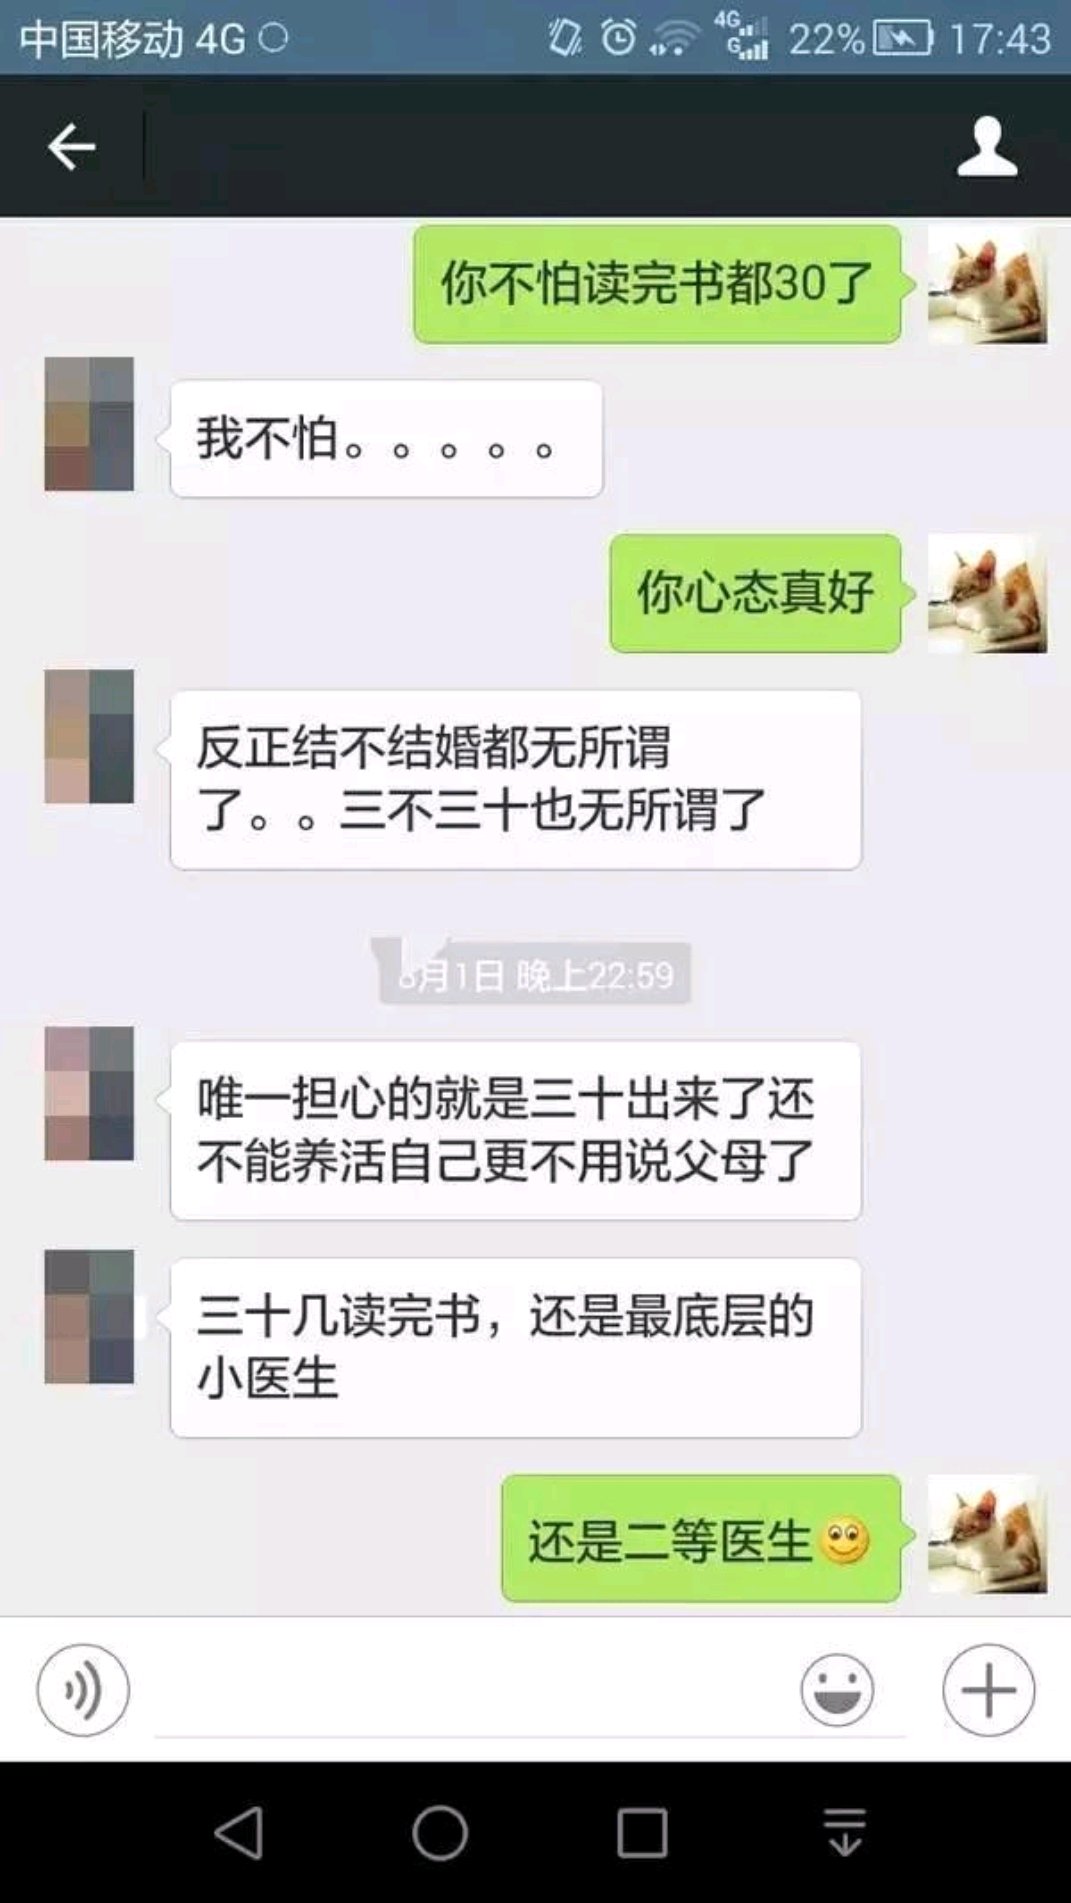Tap pixelated avatar beside 我不怕 message
Image resolution: width=1071 pixels, height=1903 pixels.
(x=89, y=424)
